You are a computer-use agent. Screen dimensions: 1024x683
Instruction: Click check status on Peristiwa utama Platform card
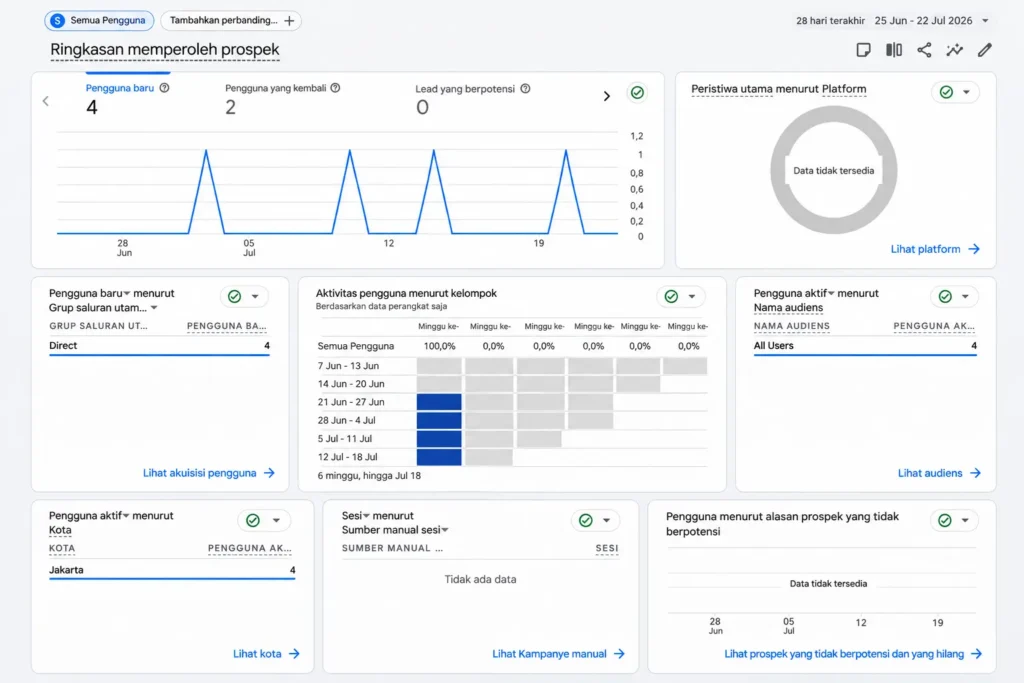946,92
